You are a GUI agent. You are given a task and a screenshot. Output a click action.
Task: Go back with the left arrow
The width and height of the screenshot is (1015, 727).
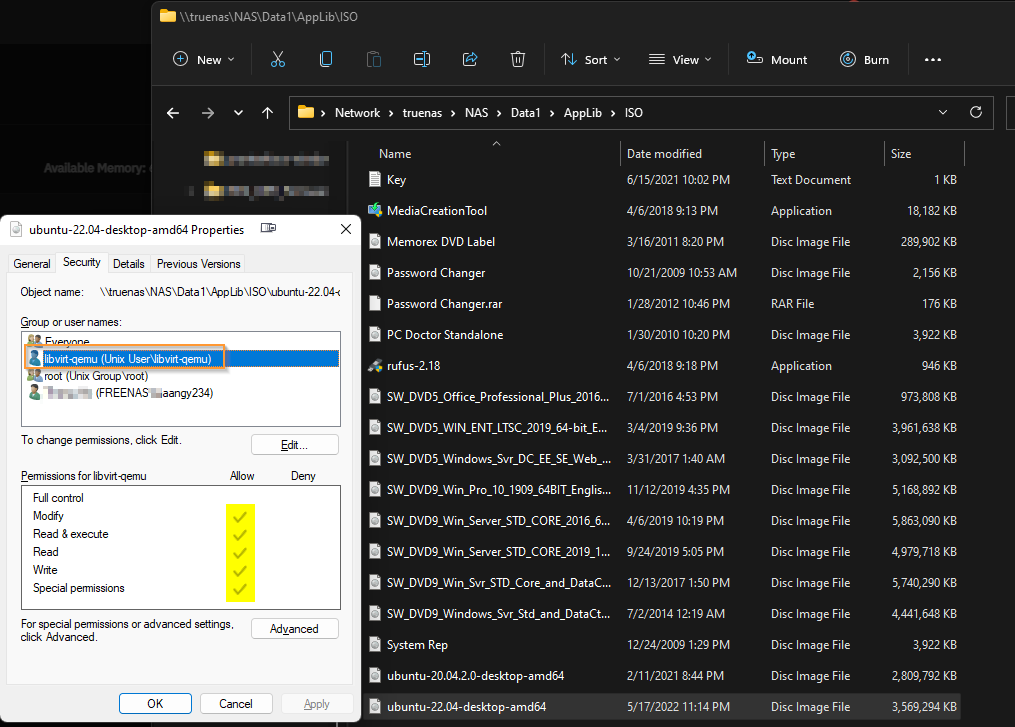[x=173, y=113]
